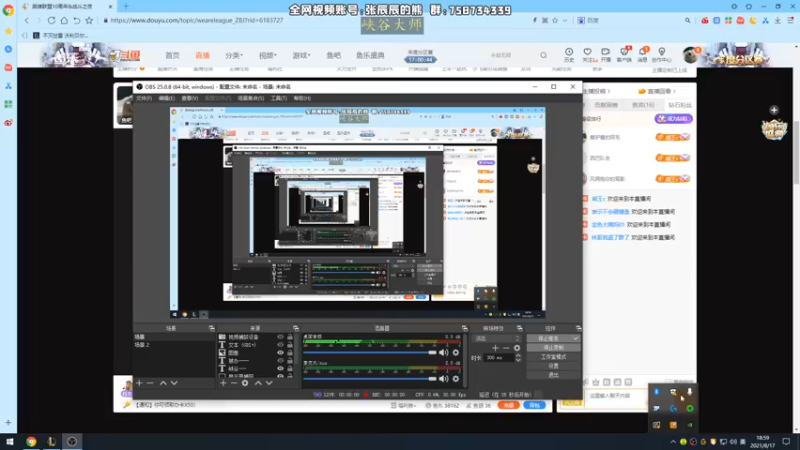Undock the audio mixer panel via dock icon
Image resolution: width=800 pixels, height=450 pixels.
(x=464, y=328)
